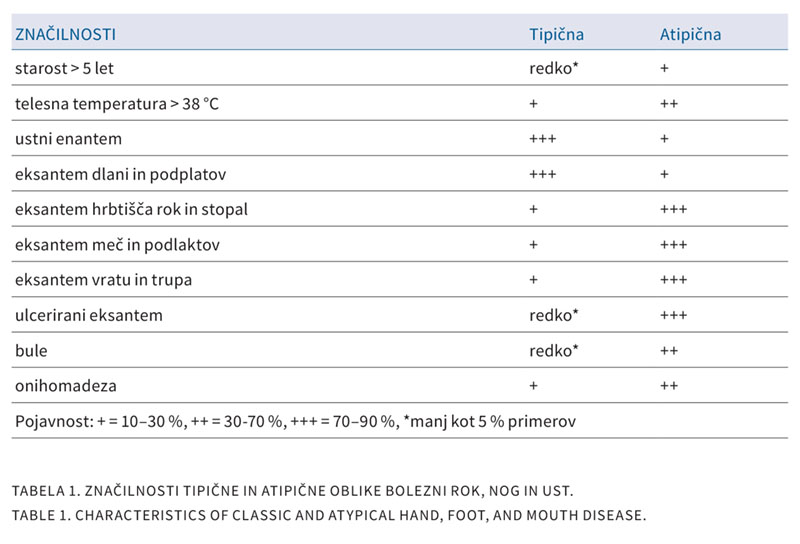Select the 'bule' row label
800x544 pixels.
pos(31,351)
